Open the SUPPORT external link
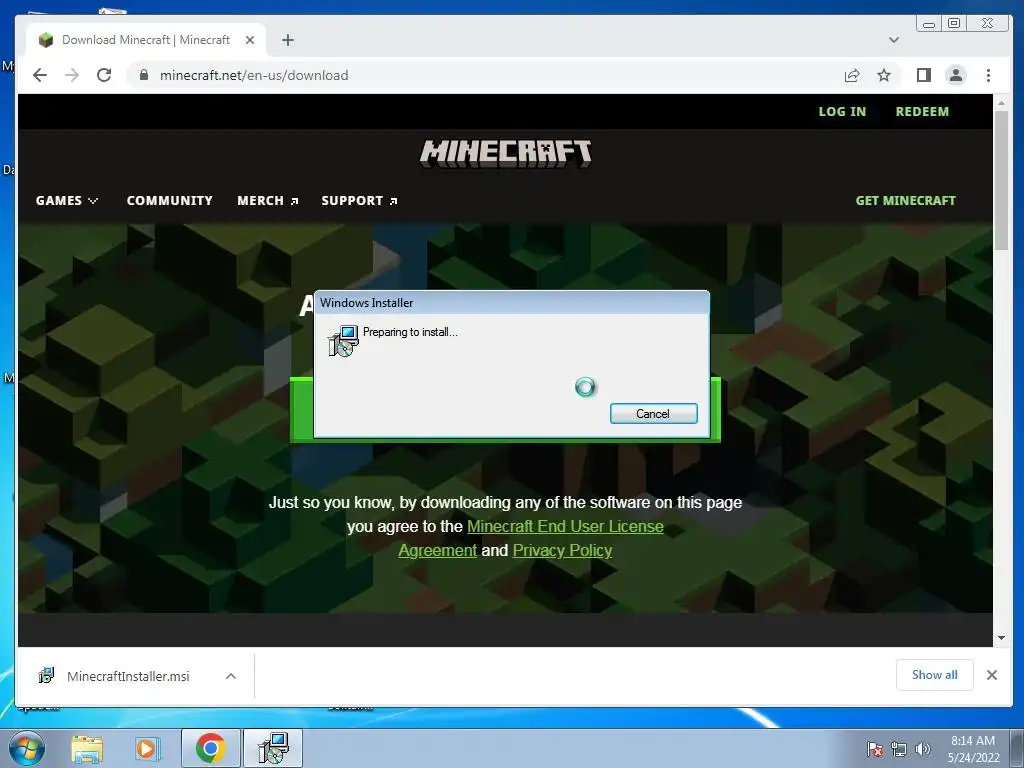Image resolution: width=1024 pixels, height=768 pixels. coord(359,200)
